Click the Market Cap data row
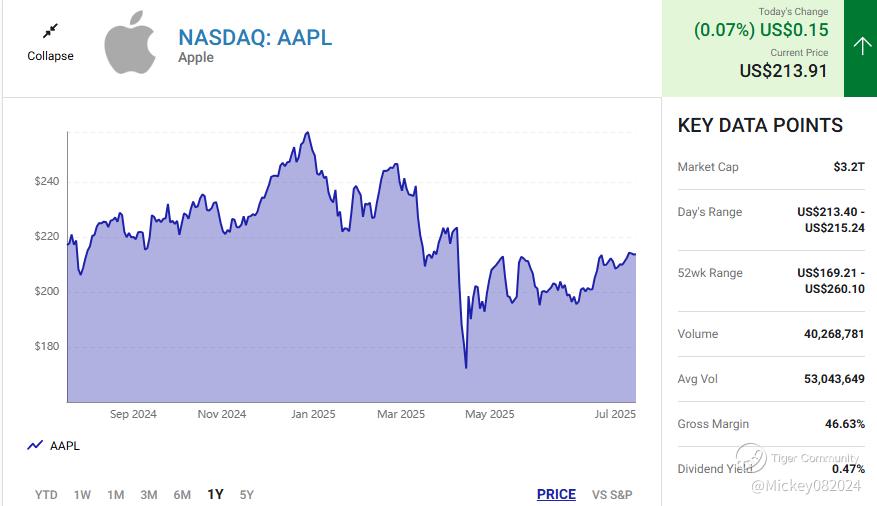Screen dimensions: 877x506 pos(770,167)
